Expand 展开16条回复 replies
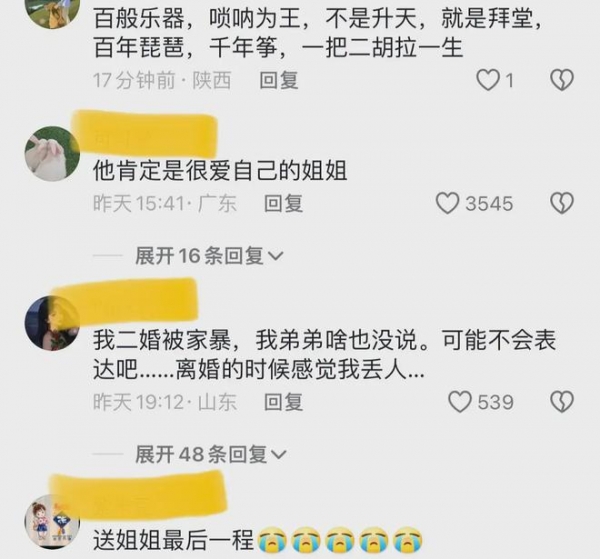600x559 pixels. point(209,256)
